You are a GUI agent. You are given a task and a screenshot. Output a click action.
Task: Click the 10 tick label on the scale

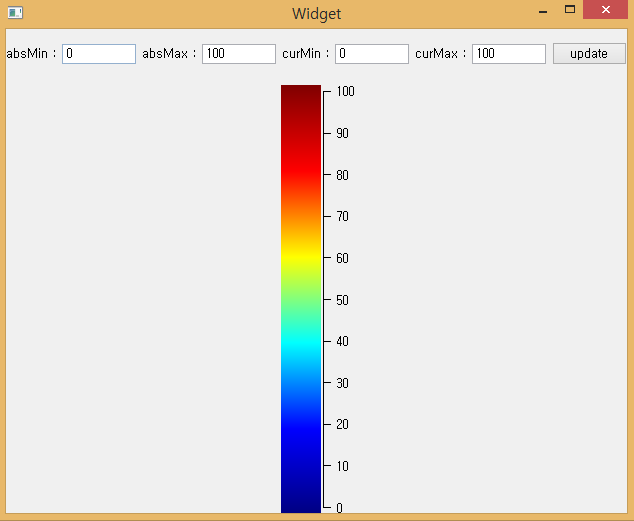point(342,466)
